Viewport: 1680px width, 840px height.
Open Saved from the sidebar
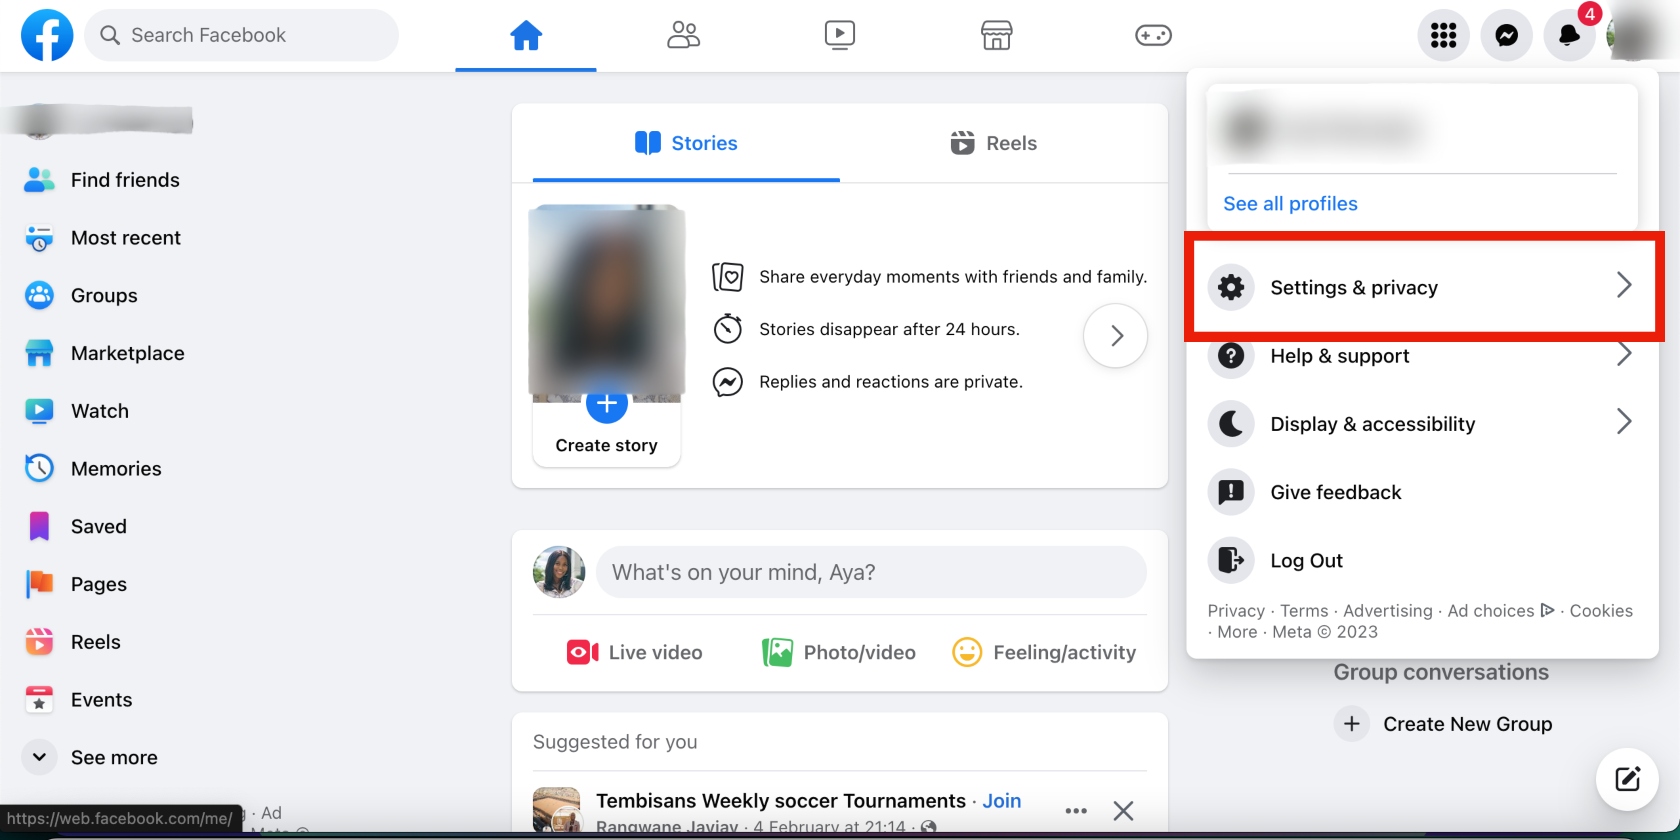tap(99, 526)
